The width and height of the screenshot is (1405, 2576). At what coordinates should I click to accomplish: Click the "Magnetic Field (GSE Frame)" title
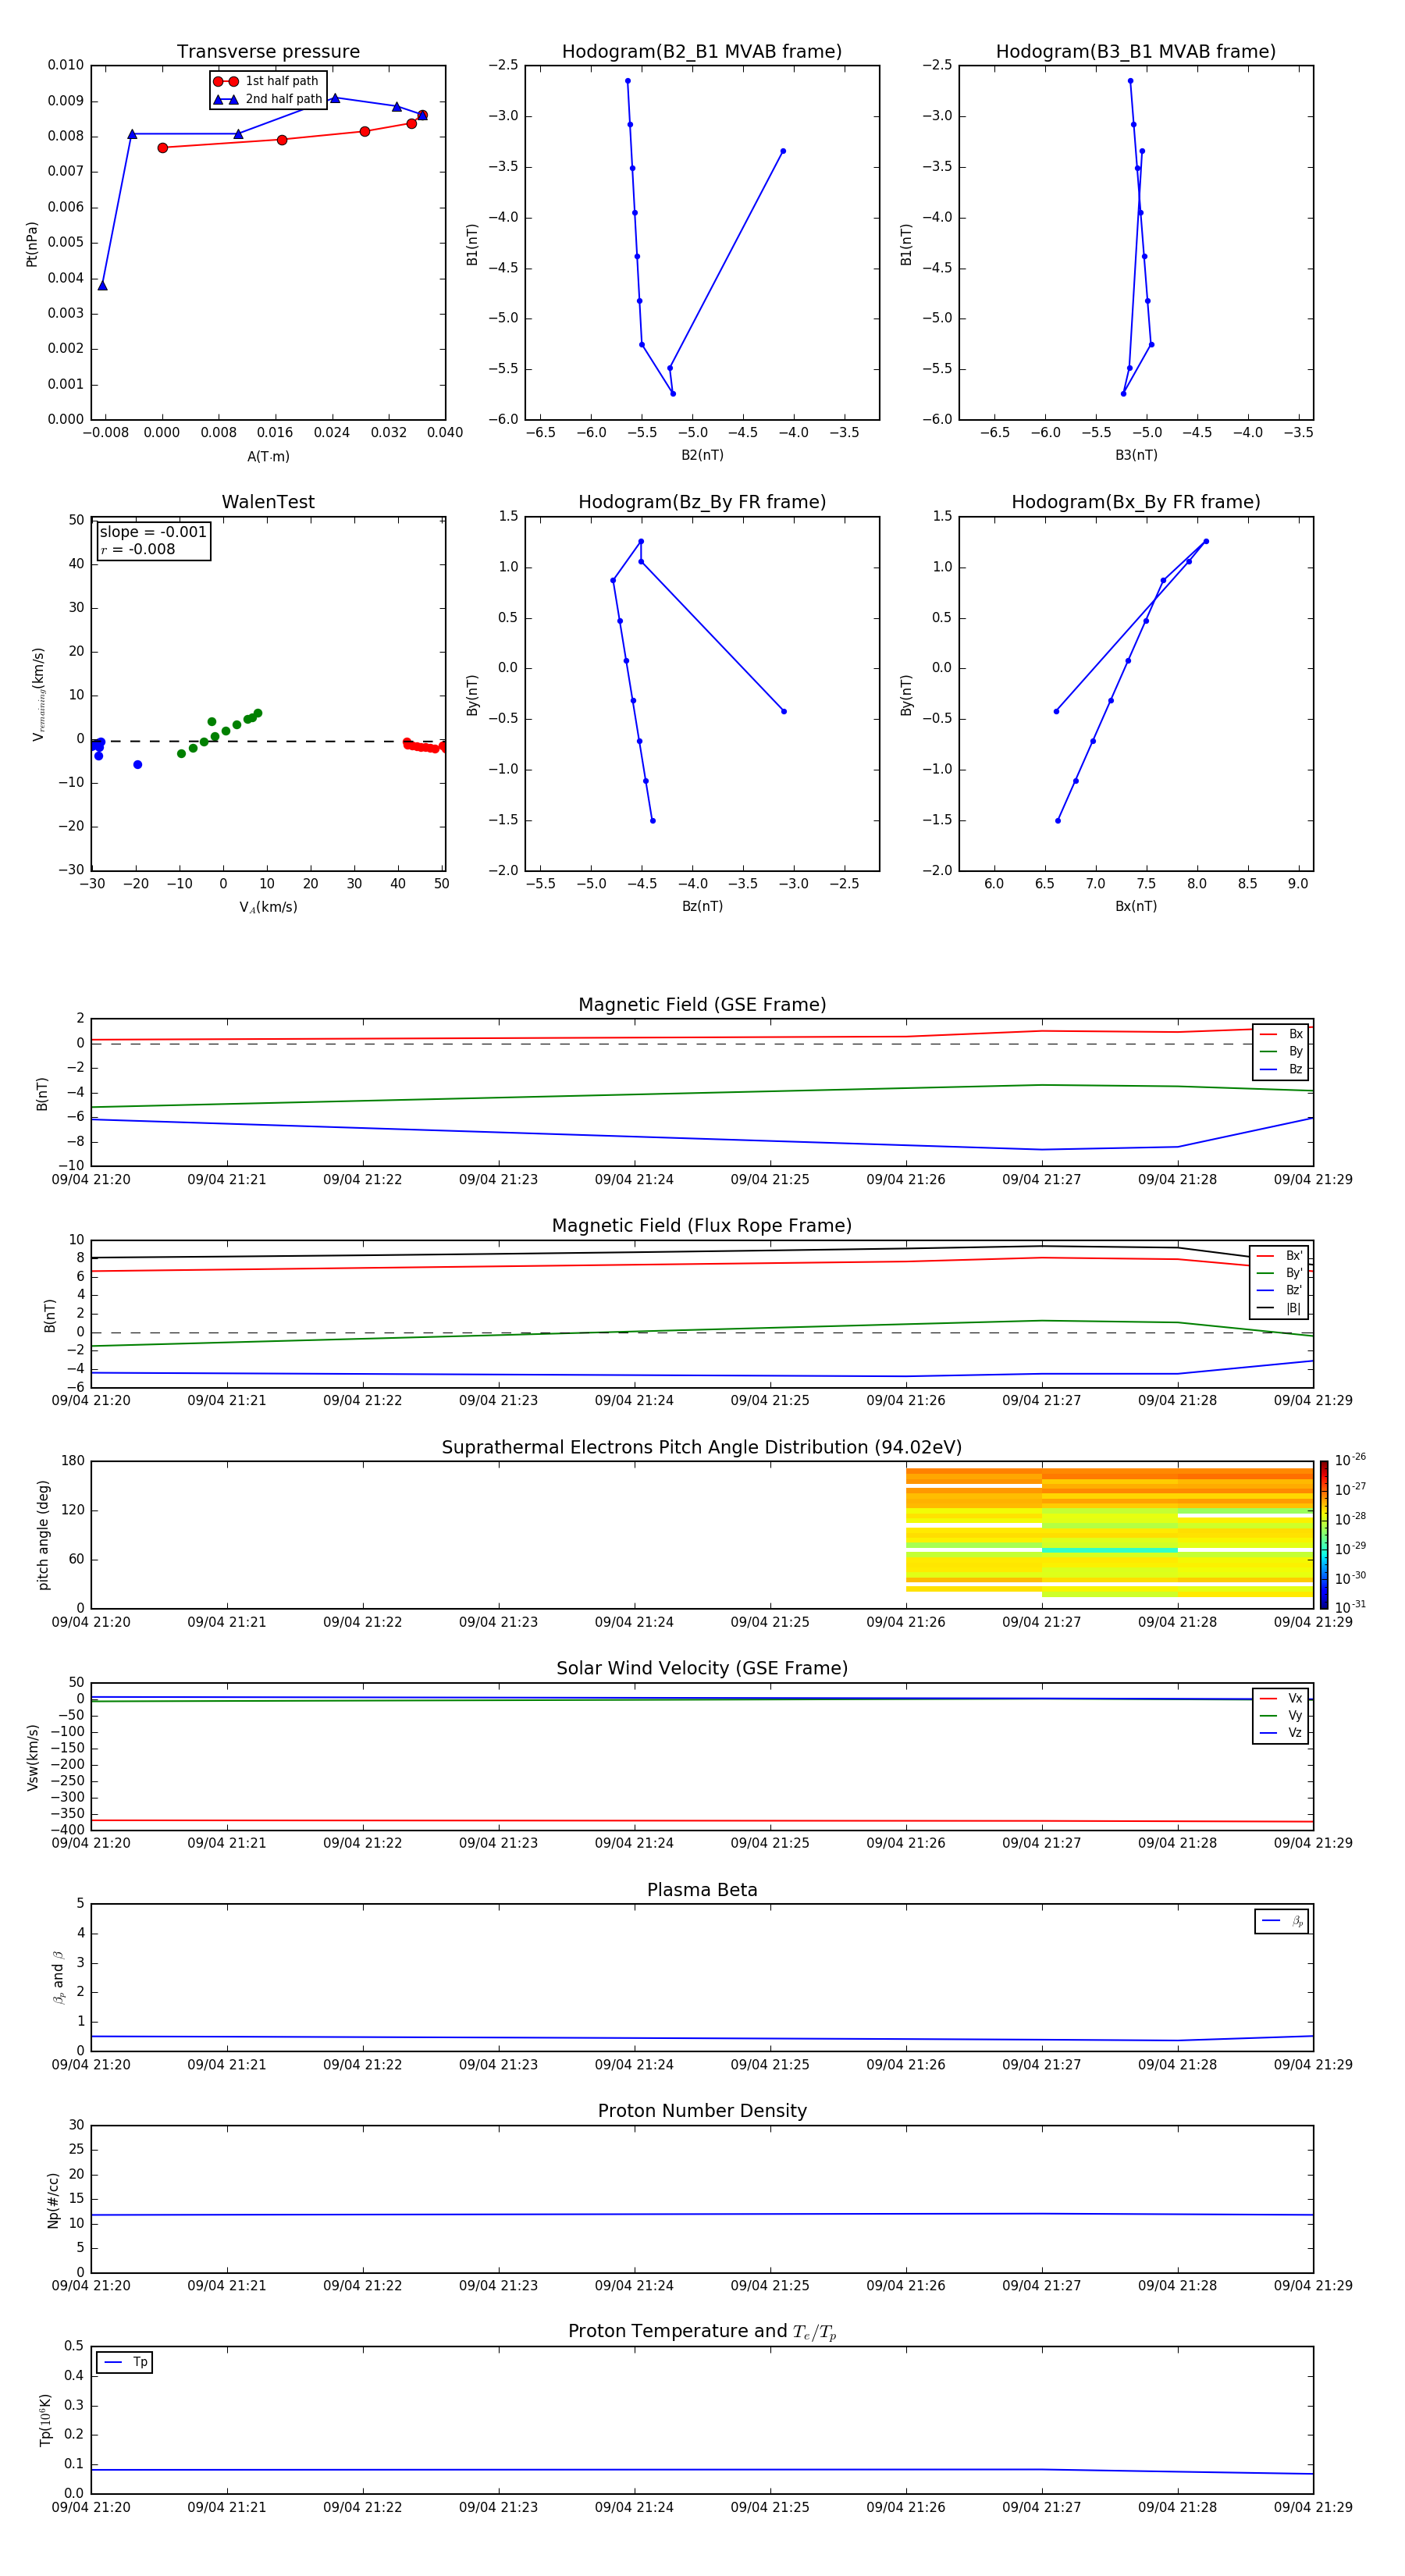coord(702,1005)
